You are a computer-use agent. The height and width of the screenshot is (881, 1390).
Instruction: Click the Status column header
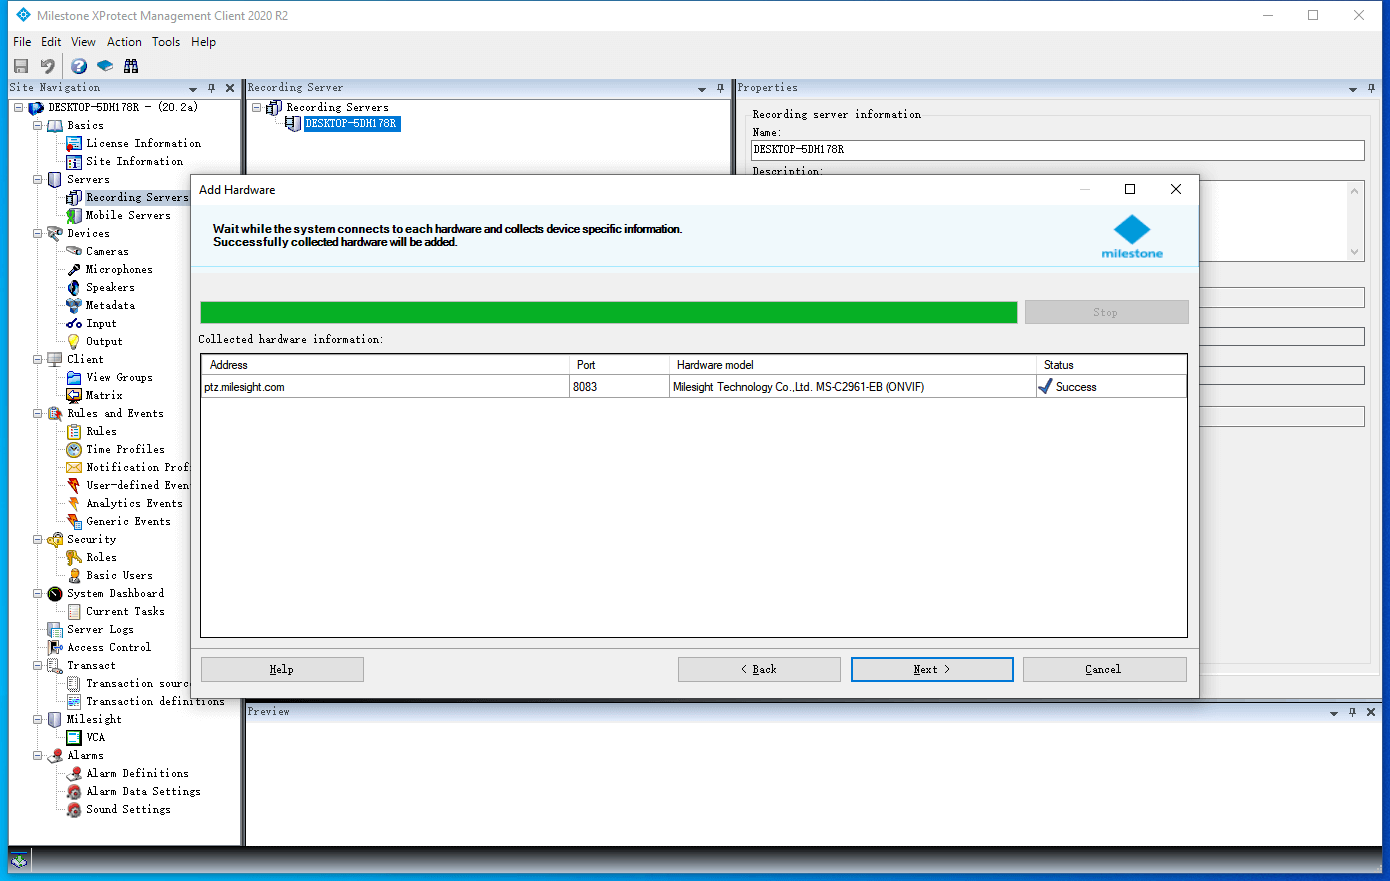click(x=1111, y=365)
